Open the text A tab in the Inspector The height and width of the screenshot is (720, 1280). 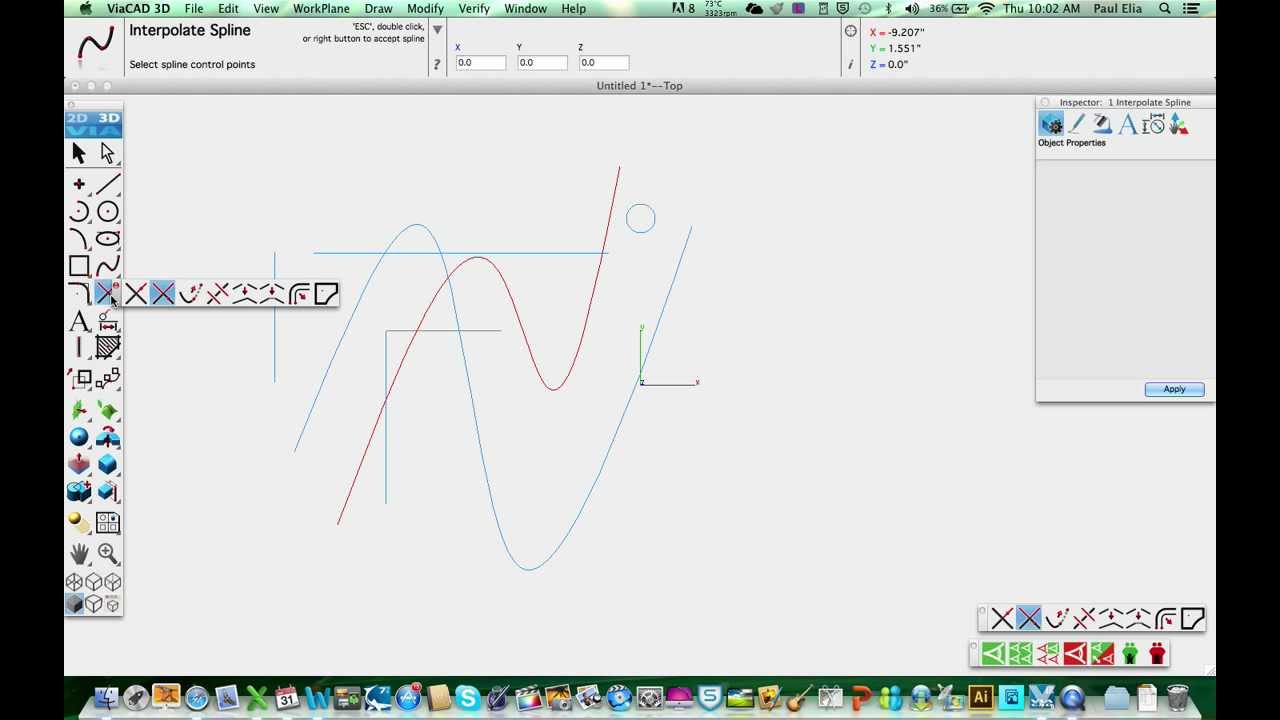coord(1127,124)
